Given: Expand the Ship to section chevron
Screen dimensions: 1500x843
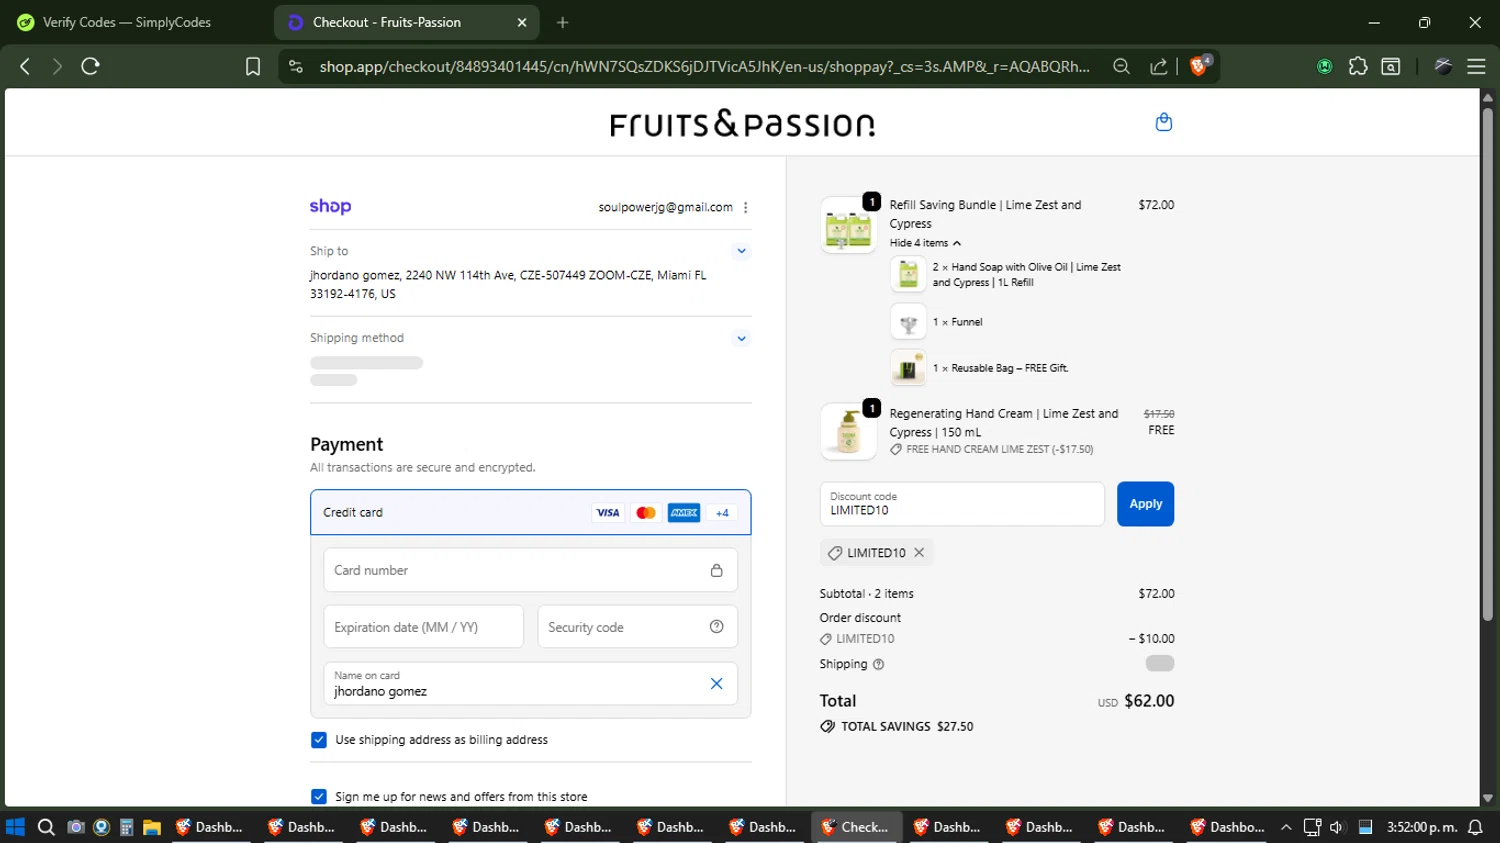Looking at the screenshot, I should click(x=741, y=251).
